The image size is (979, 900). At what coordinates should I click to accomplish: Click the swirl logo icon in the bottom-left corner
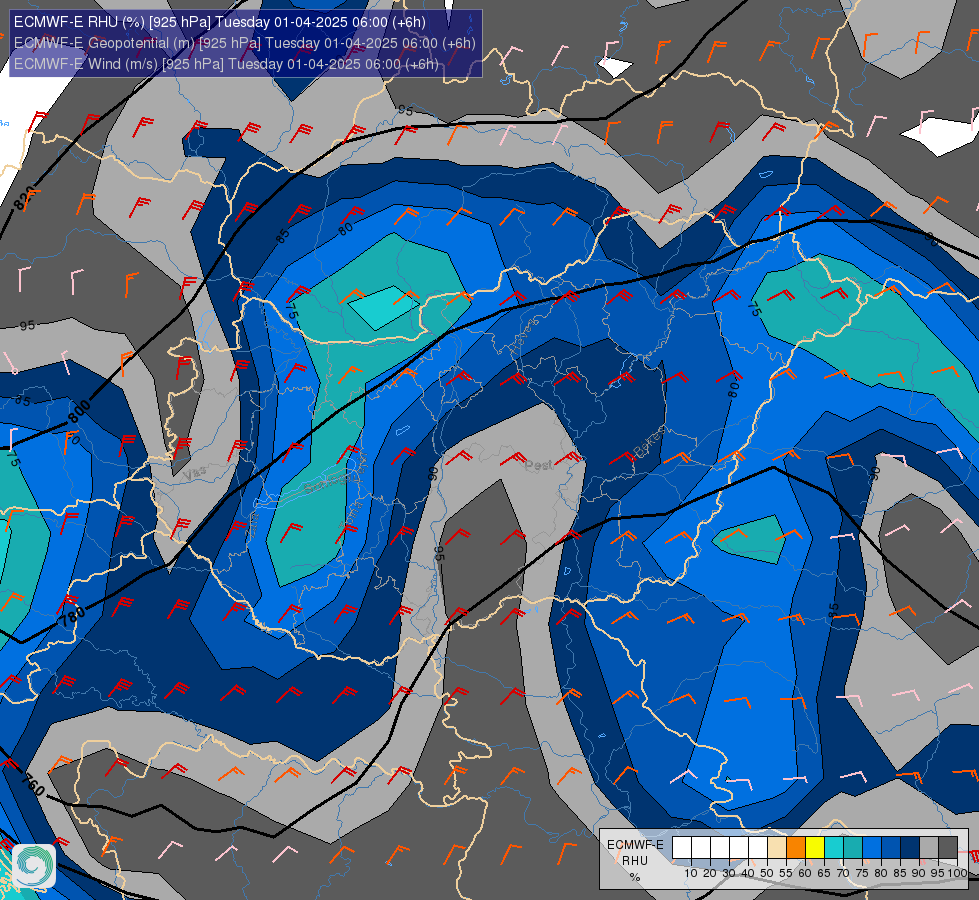34,866
